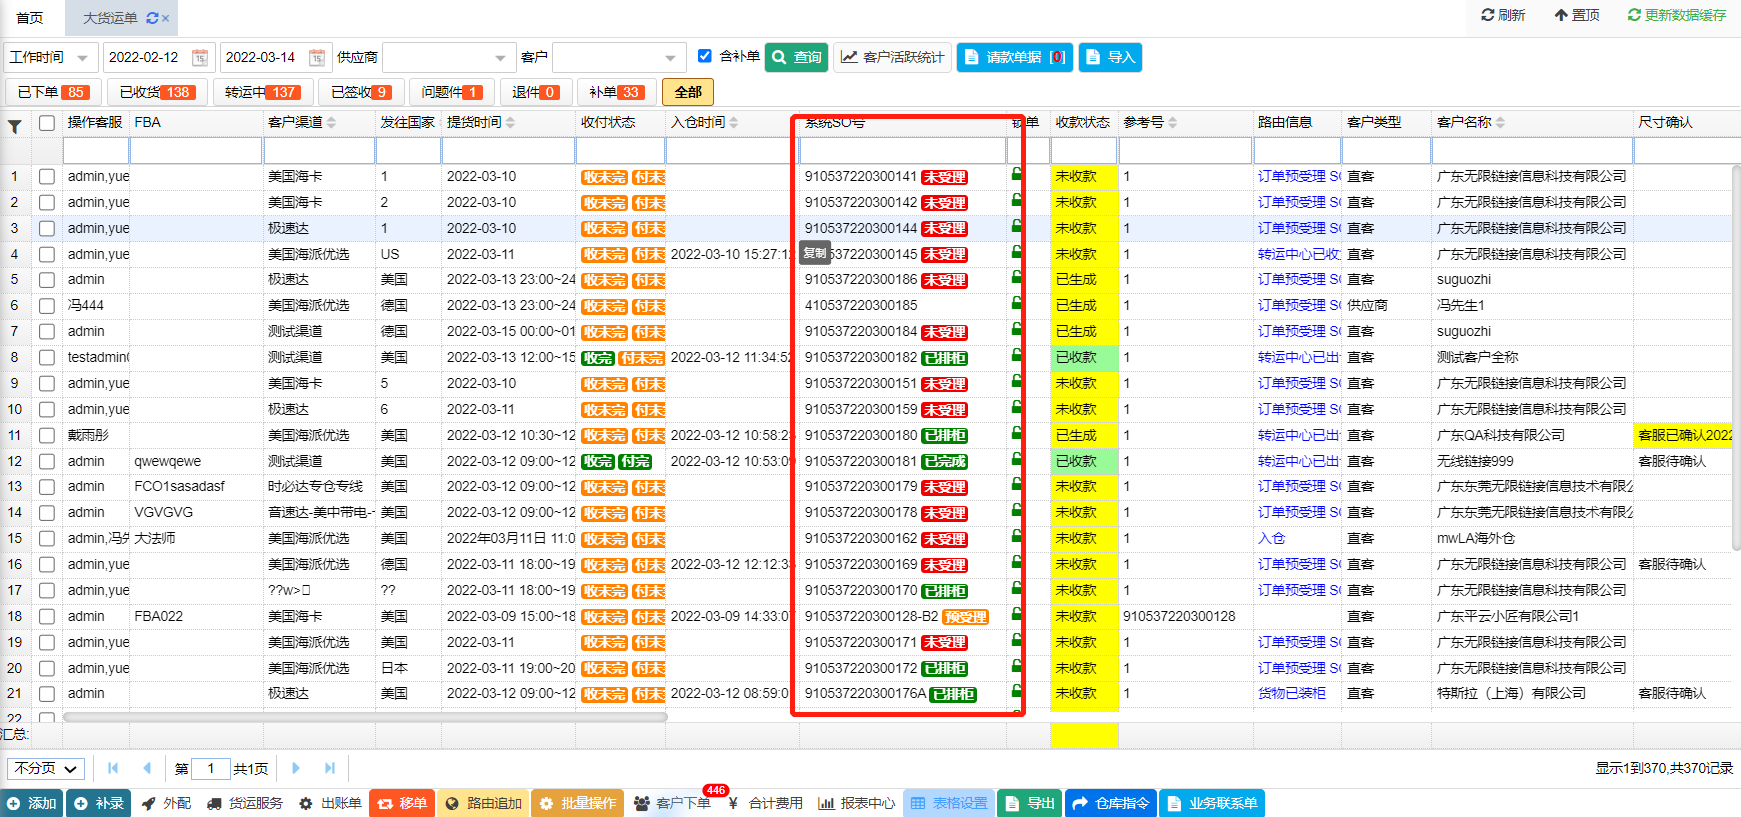This screenshot has height=817, width=1741.
Task: Jump to the last page arrow
Action: [x=329, y=768]
